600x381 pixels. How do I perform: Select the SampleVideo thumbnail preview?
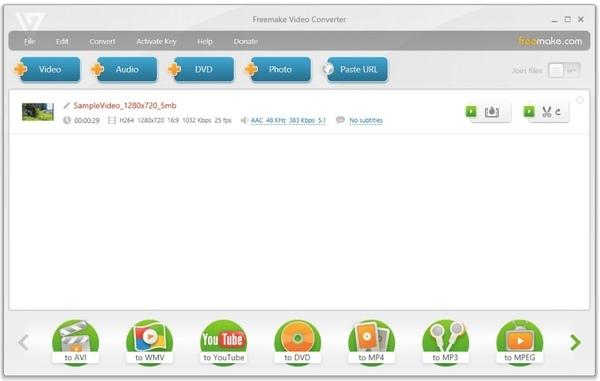[38, 112]
